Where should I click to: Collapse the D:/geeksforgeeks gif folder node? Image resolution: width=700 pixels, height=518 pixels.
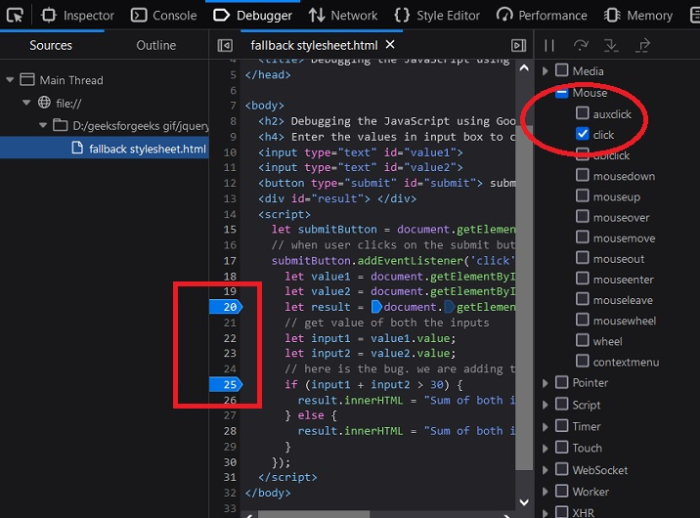click(x=43, y=125)
